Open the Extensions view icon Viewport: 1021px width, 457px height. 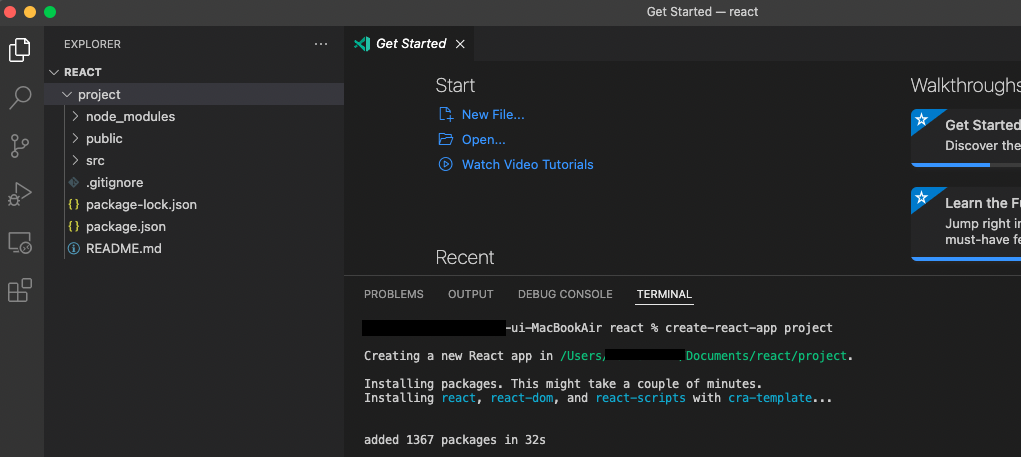tap(20, 290)
